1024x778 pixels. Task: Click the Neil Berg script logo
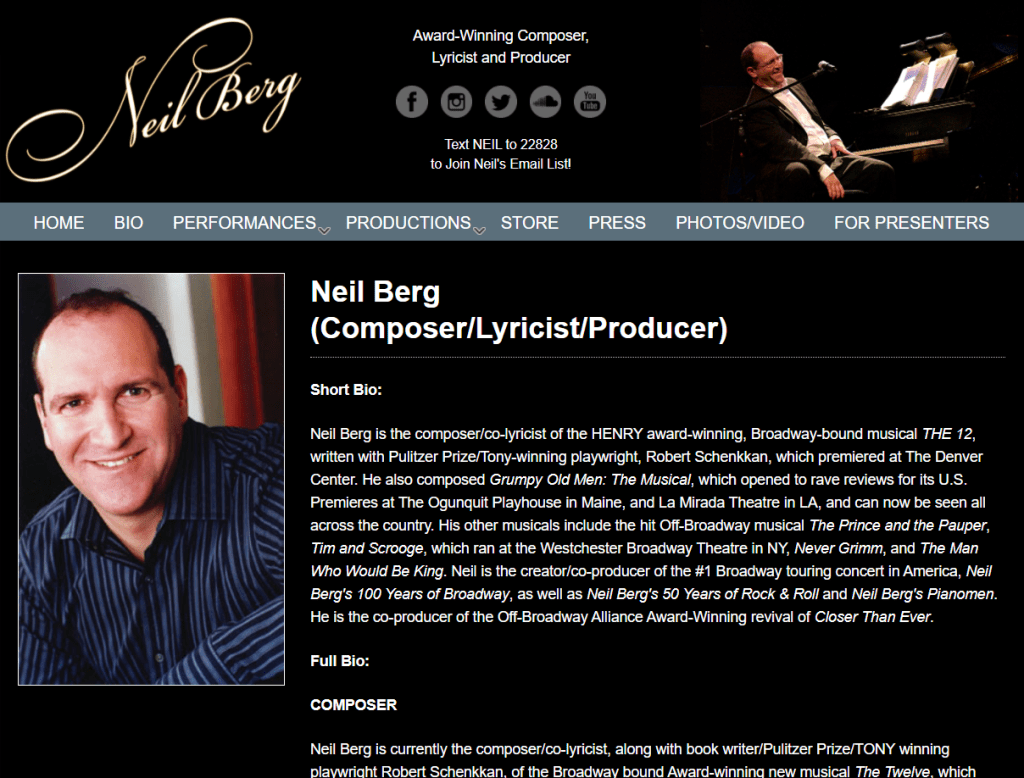(153, 99)
